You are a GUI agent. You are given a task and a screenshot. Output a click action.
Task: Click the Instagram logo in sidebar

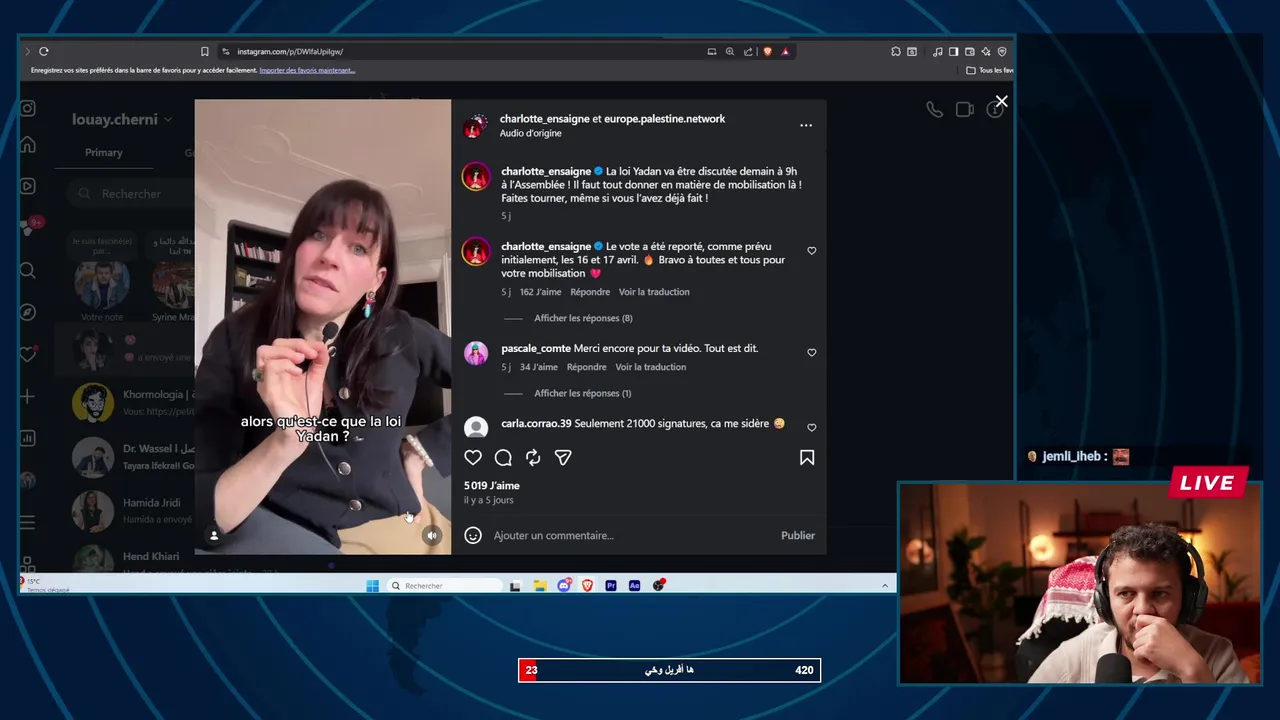coord(28,108)
